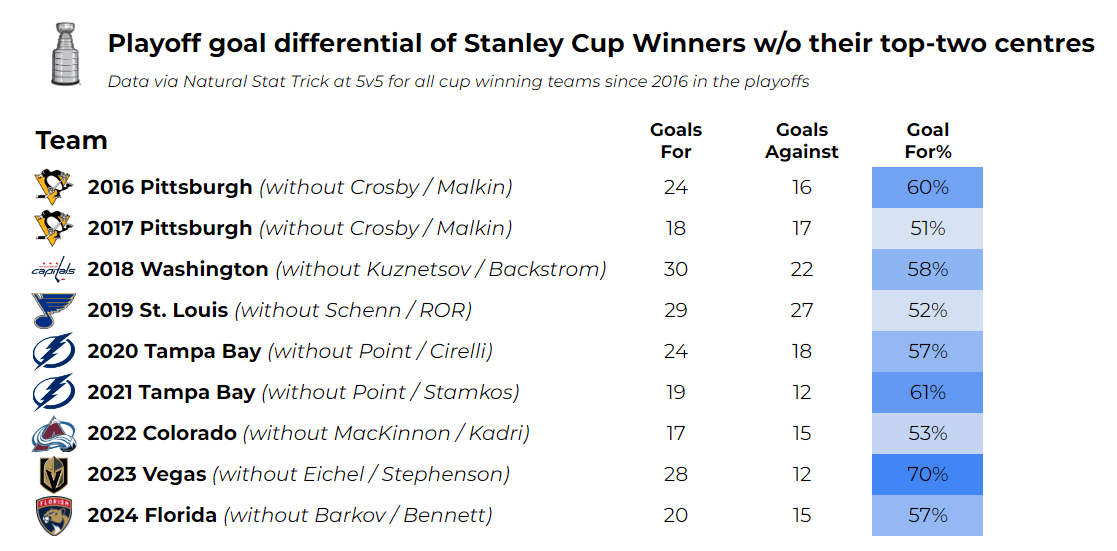Click the 61% Goal For cell
Viewport: 1117px width, 551px height.
927,393
